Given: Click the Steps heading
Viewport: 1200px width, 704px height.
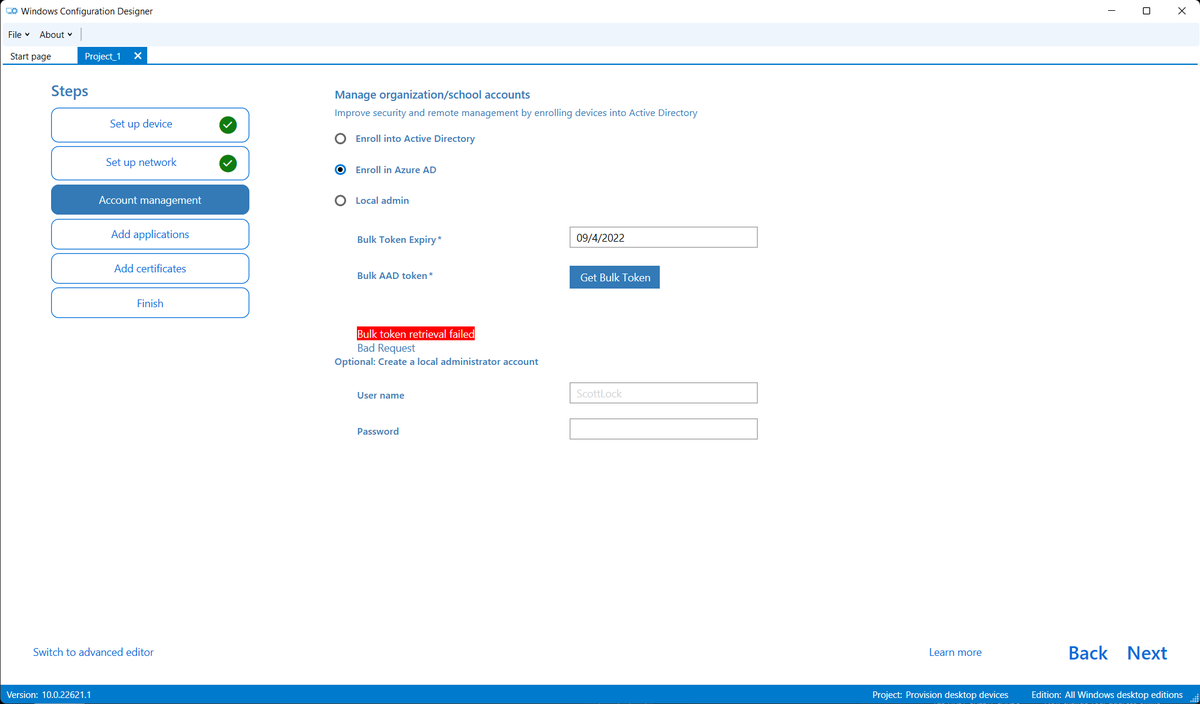Looking at the screenshot, I should (70, 91).
